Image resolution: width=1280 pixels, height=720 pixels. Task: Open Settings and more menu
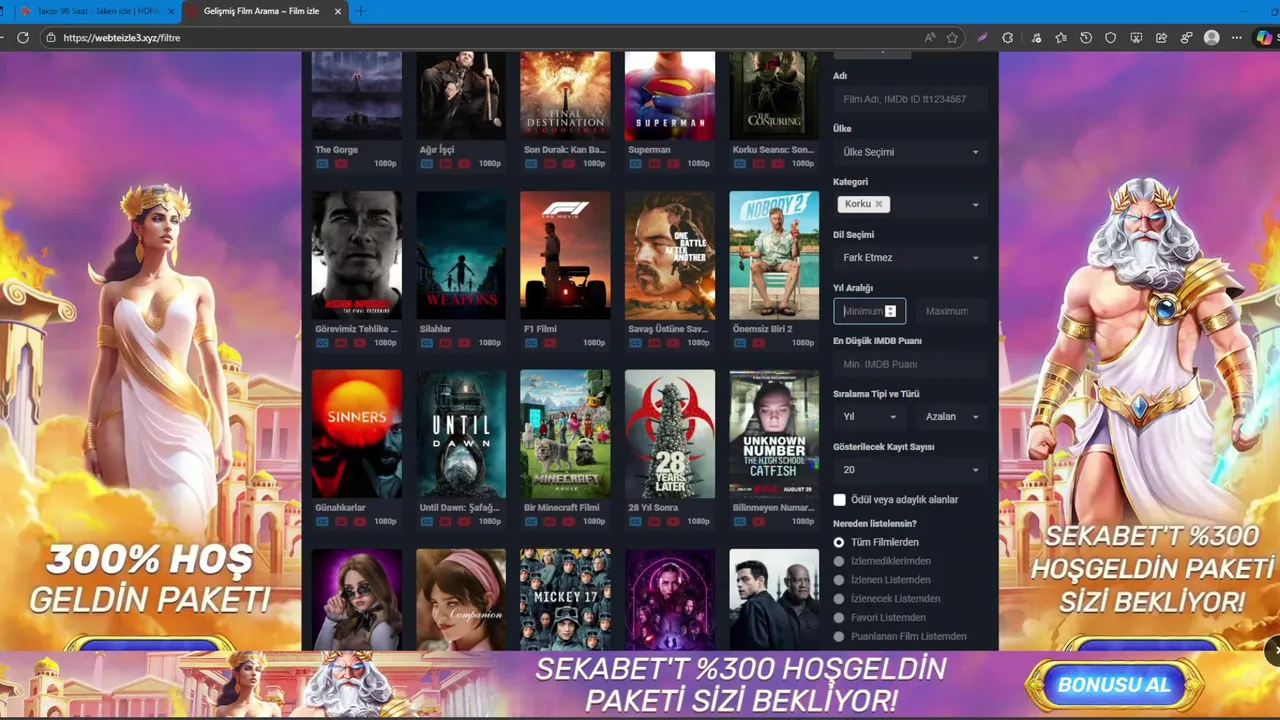tap(1238, 37)
